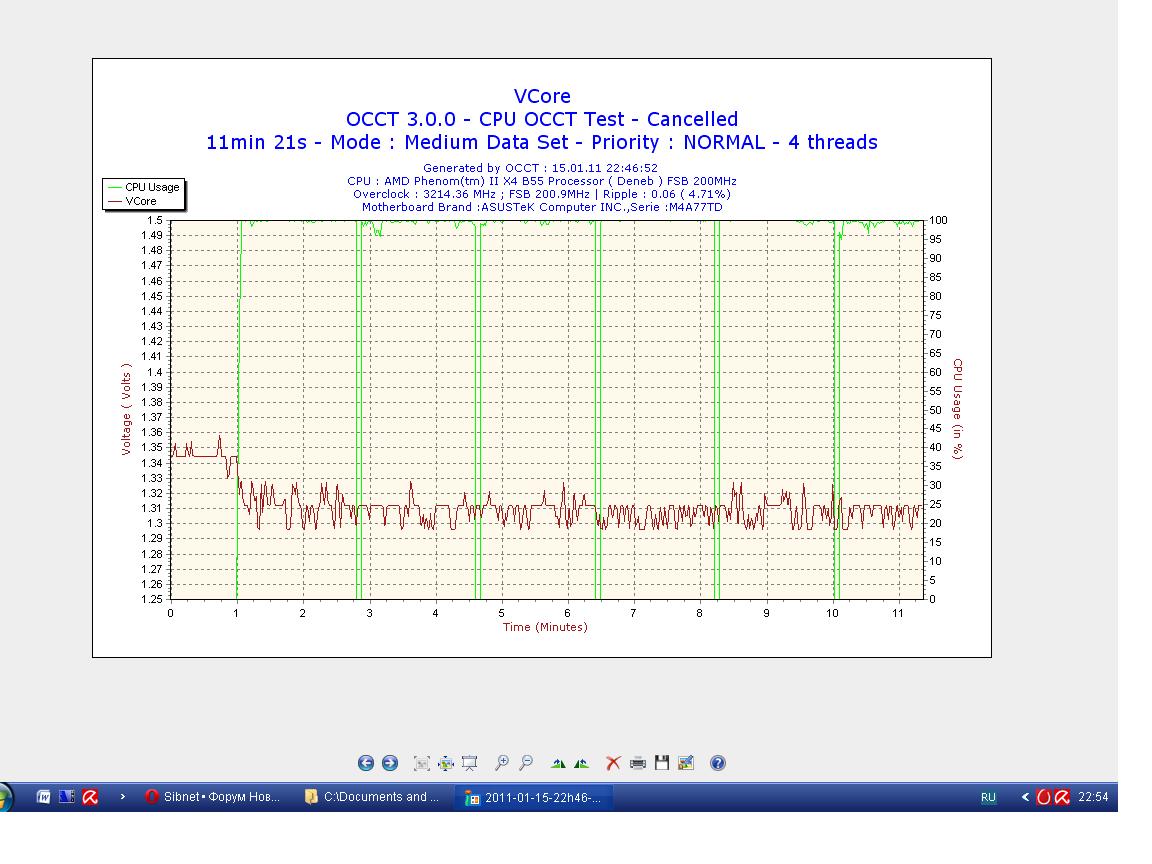This screenshot has height=864, width=1152.
Task: Select the 2011-01-15-22h46 taskbar button
Action: click(x=534, y=797)
